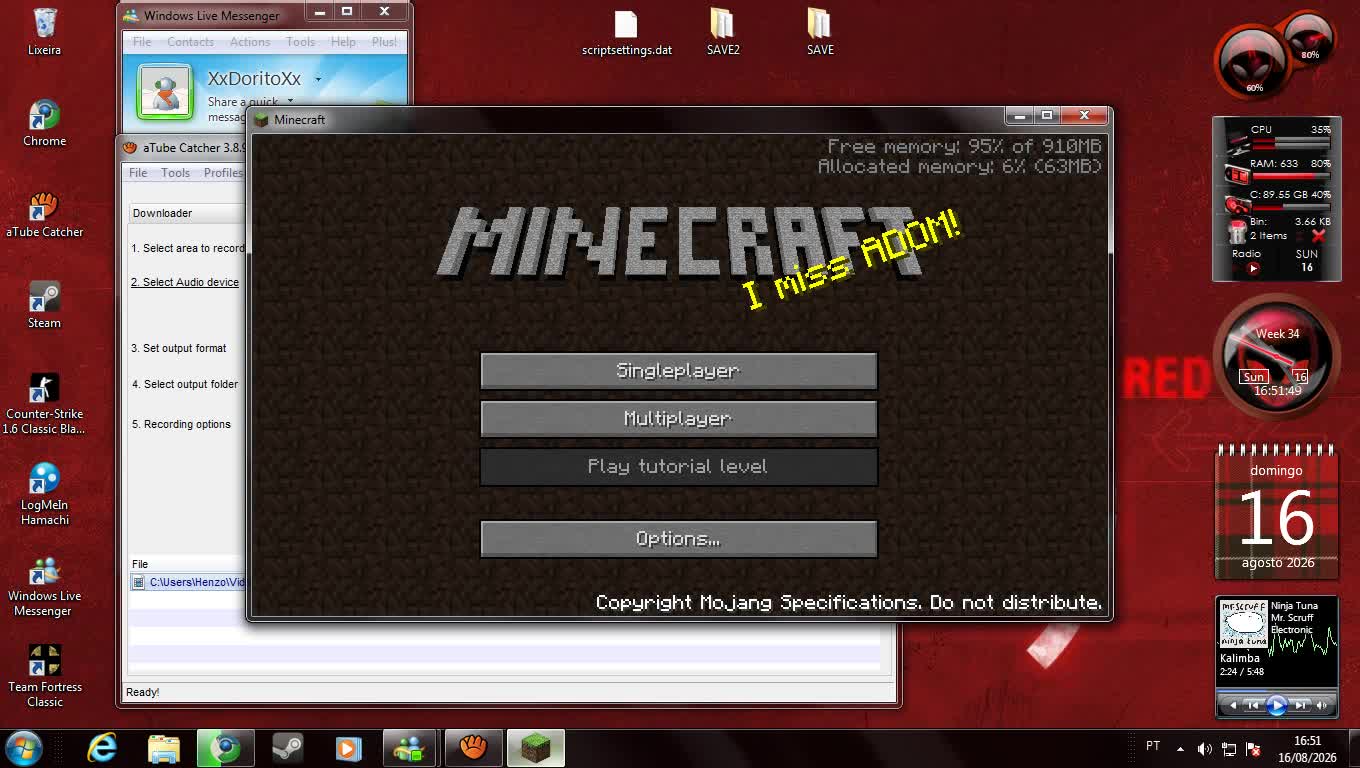This screenshot has height=768, width=1360.
Task: Empty bin red X in system gadget
Action: [x=1318, y=236]
